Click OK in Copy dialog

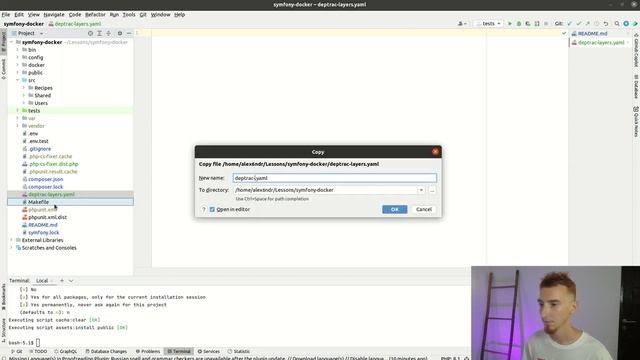[394, 209]
